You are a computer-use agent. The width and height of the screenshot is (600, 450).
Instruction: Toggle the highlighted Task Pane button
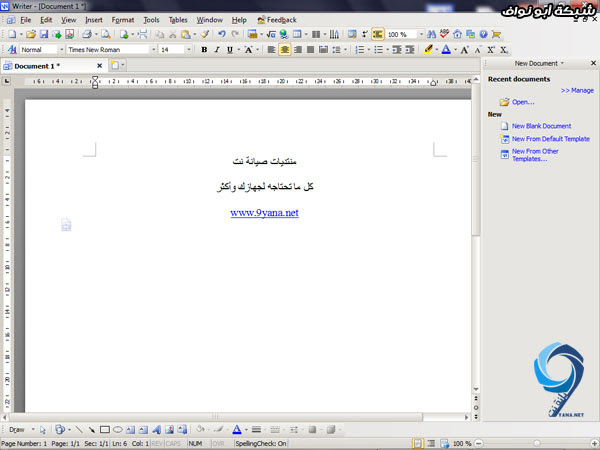[x=378, y=34]
